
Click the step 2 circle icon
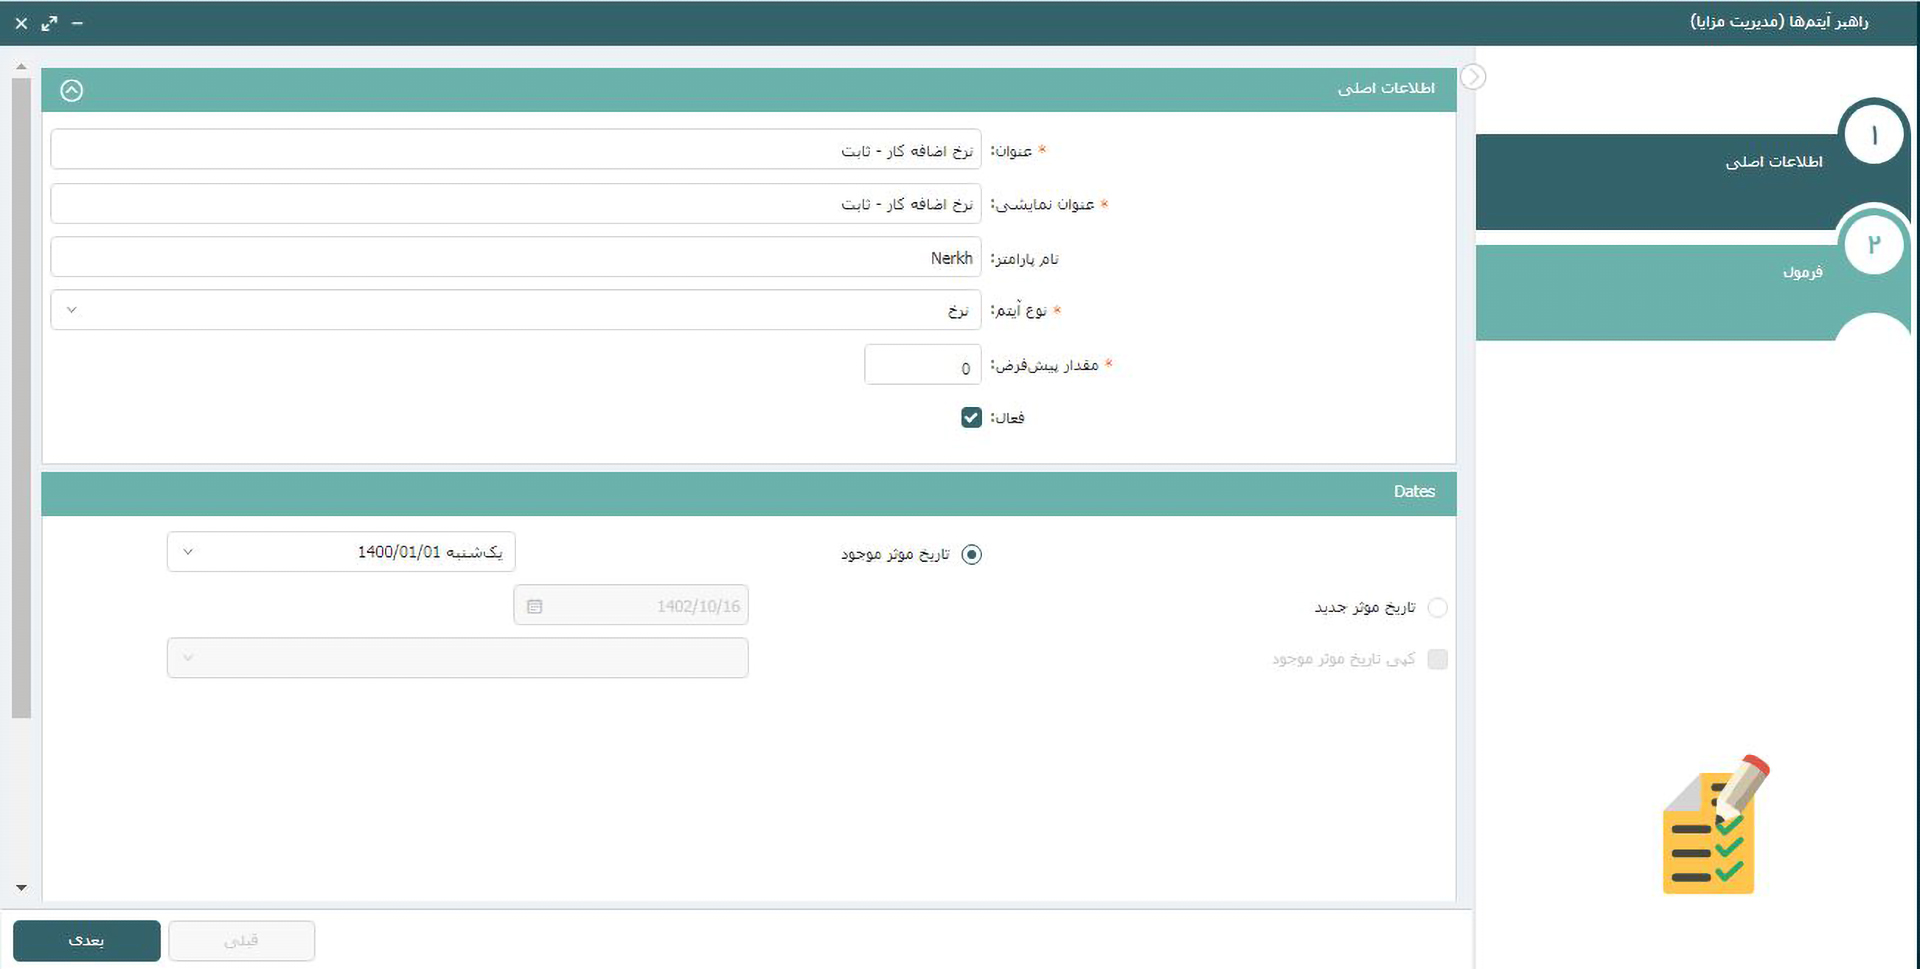coord(1873,244)
